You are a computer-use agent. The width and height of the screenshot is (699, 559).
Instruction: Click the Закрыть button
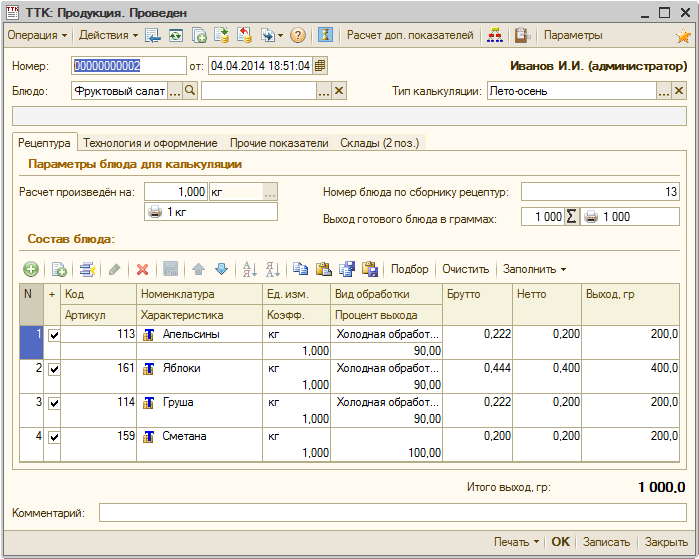(x=666, y=542)
